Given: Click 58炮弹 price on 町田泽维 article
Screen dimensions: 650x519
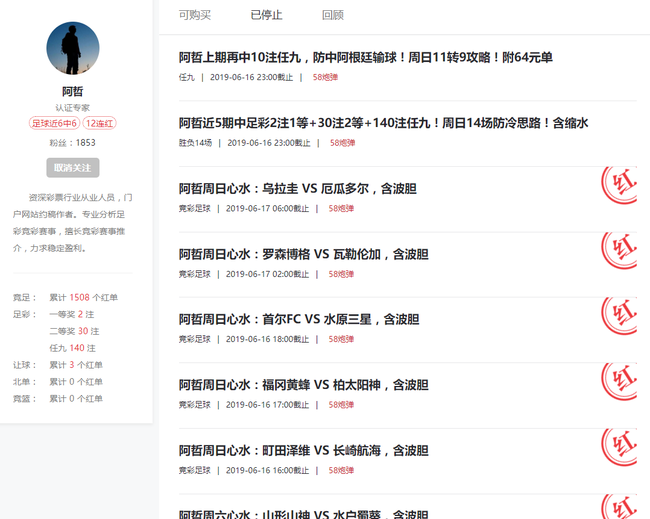Looking at the screenshot, I should 341,470.
